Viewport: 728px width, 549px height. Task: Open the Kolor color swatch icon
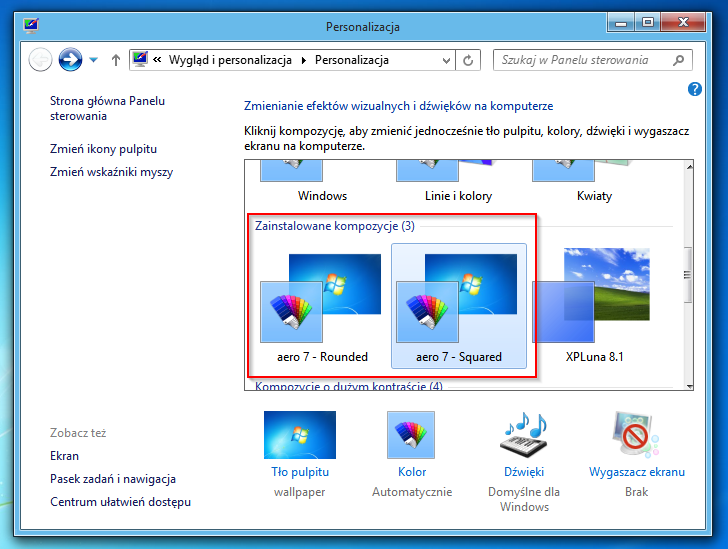(x=411, y=435)
